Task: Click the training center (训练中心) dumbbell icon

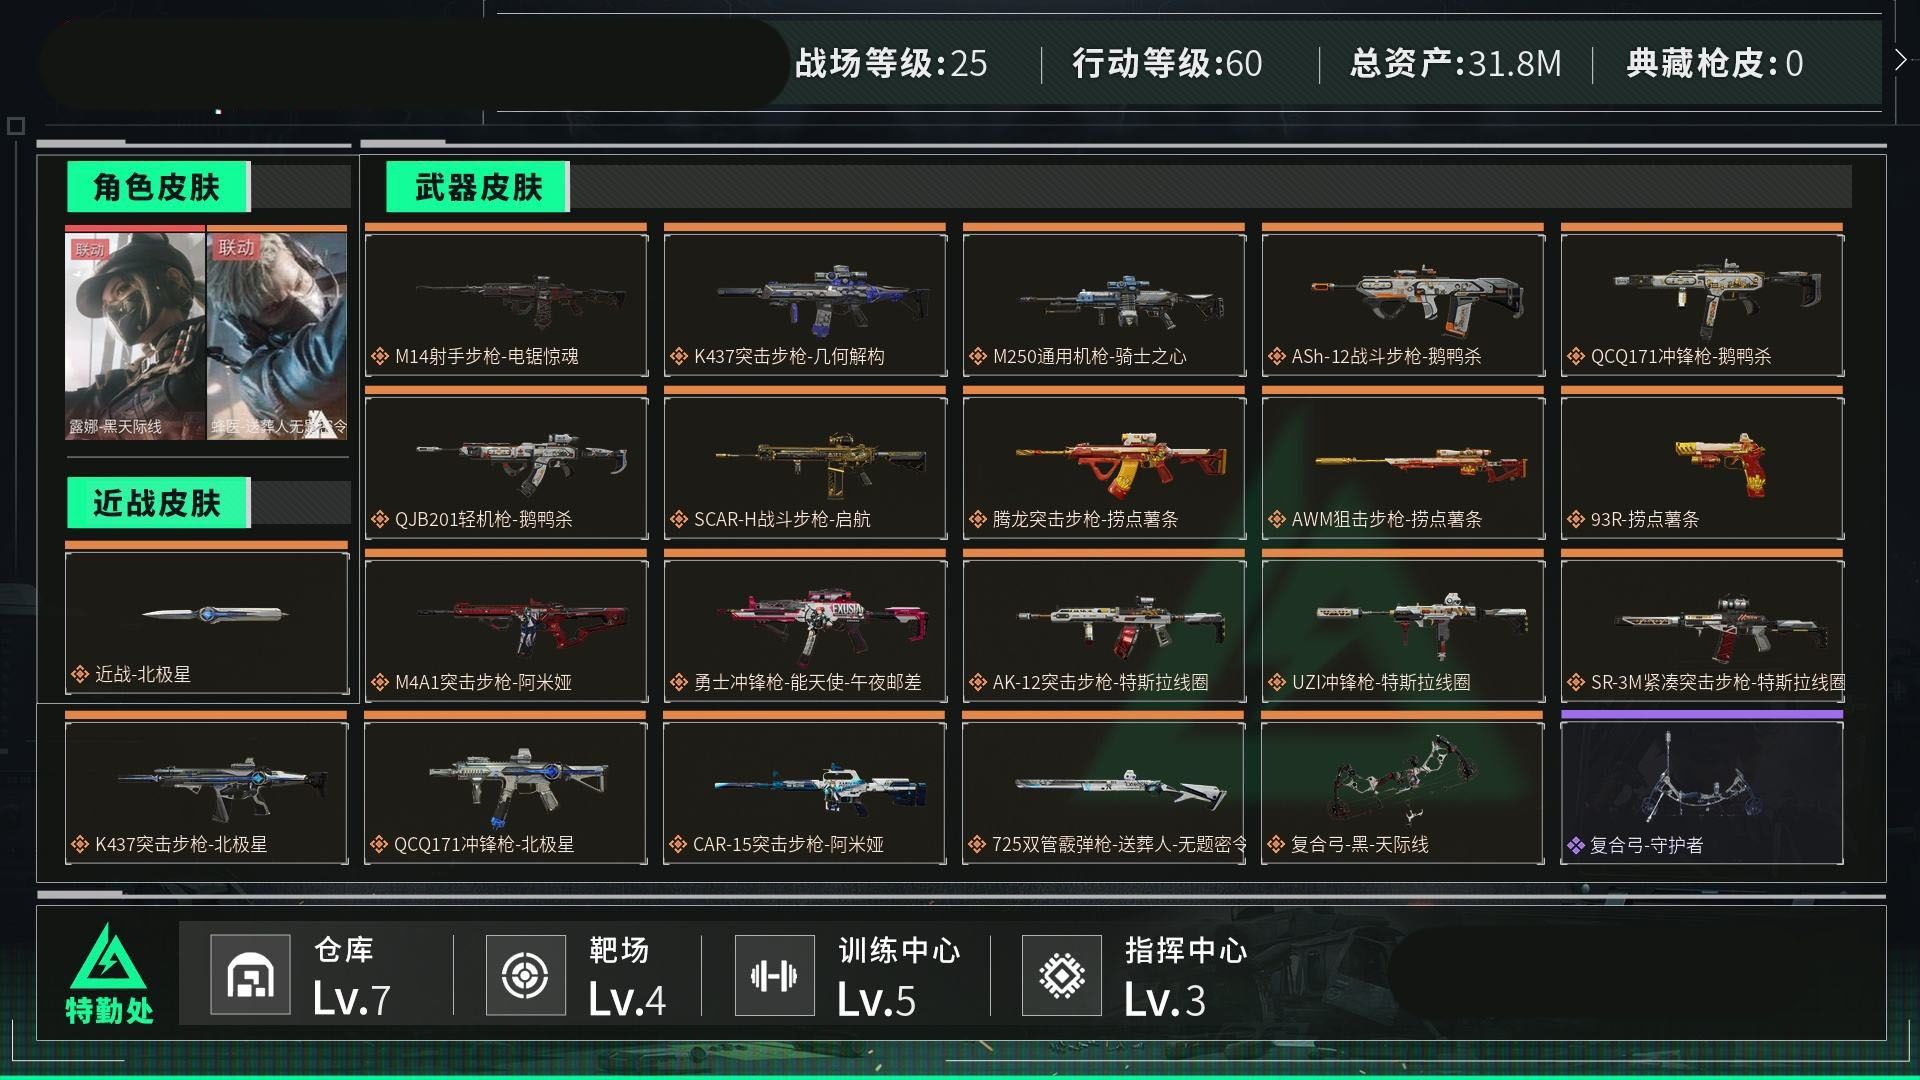Action: point(774,975)
